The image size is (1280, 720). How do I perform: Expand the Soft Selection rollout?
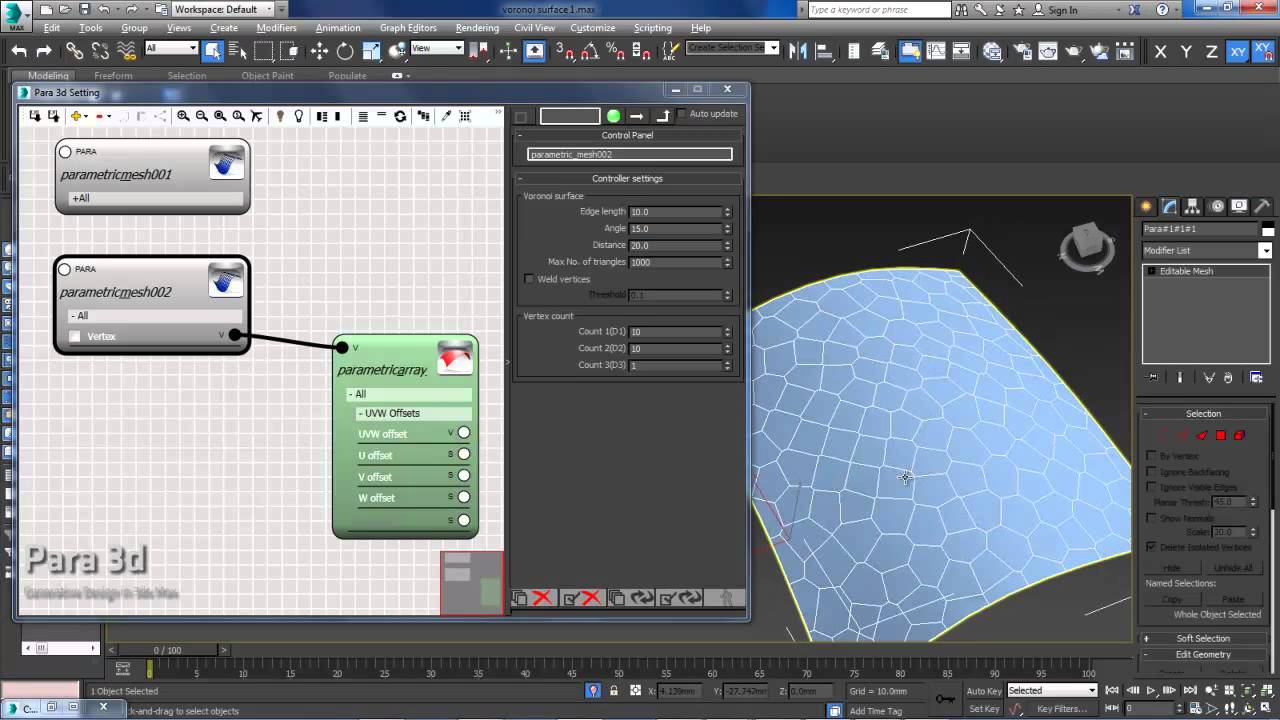click(1203, 638)
